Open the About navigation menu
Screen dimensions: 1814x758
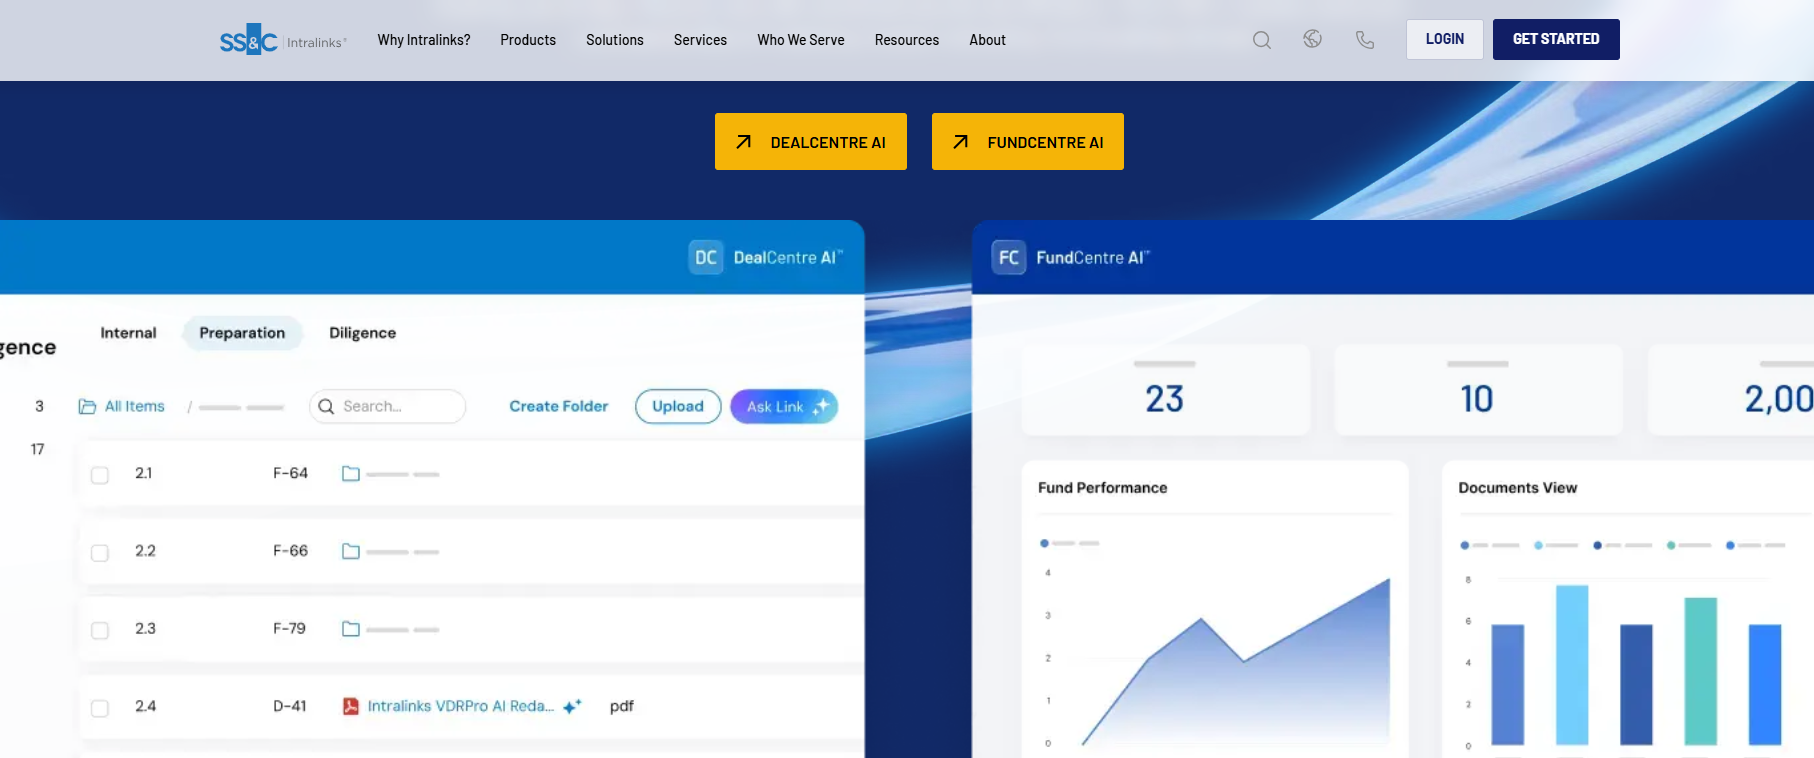coord(988,40)
